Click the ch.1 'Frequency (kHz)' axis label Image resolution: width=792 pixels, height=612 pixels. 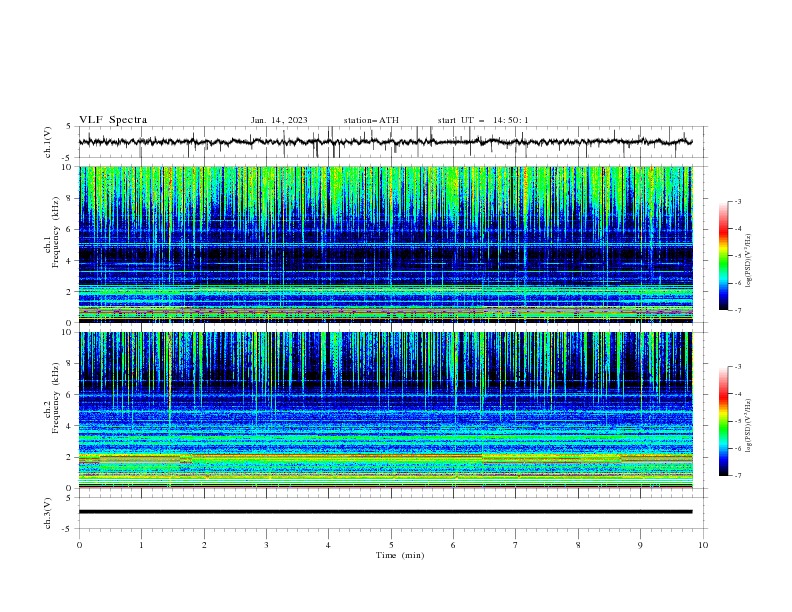click(x=55, y=230)
